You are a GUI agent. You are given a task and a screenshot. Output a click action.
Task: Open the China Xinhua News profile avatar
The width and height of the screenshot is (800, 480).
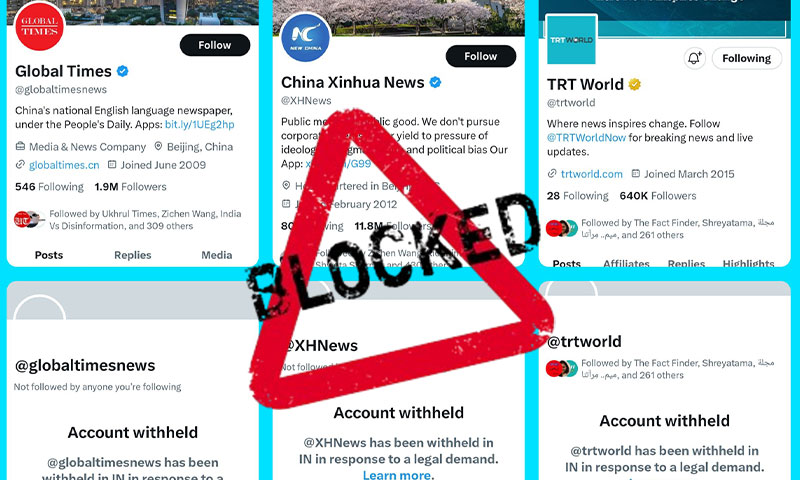coord(305,38)
